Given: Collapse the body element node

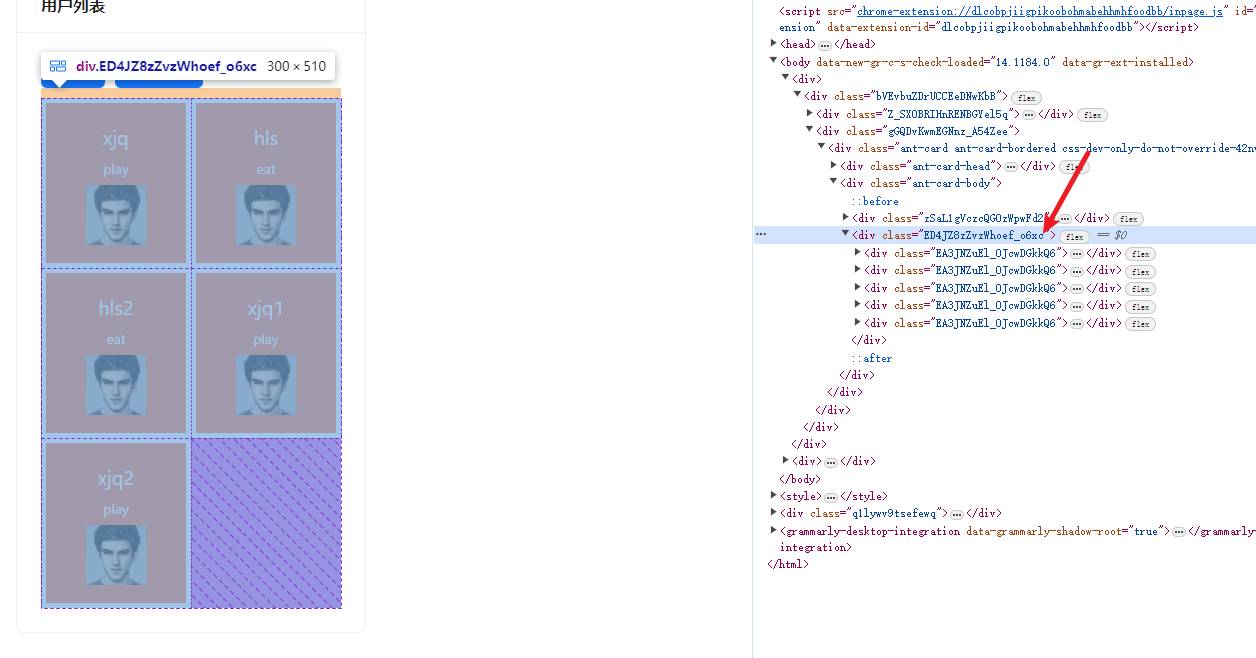Looking at the screenshot, I should [x=774, y=62].
